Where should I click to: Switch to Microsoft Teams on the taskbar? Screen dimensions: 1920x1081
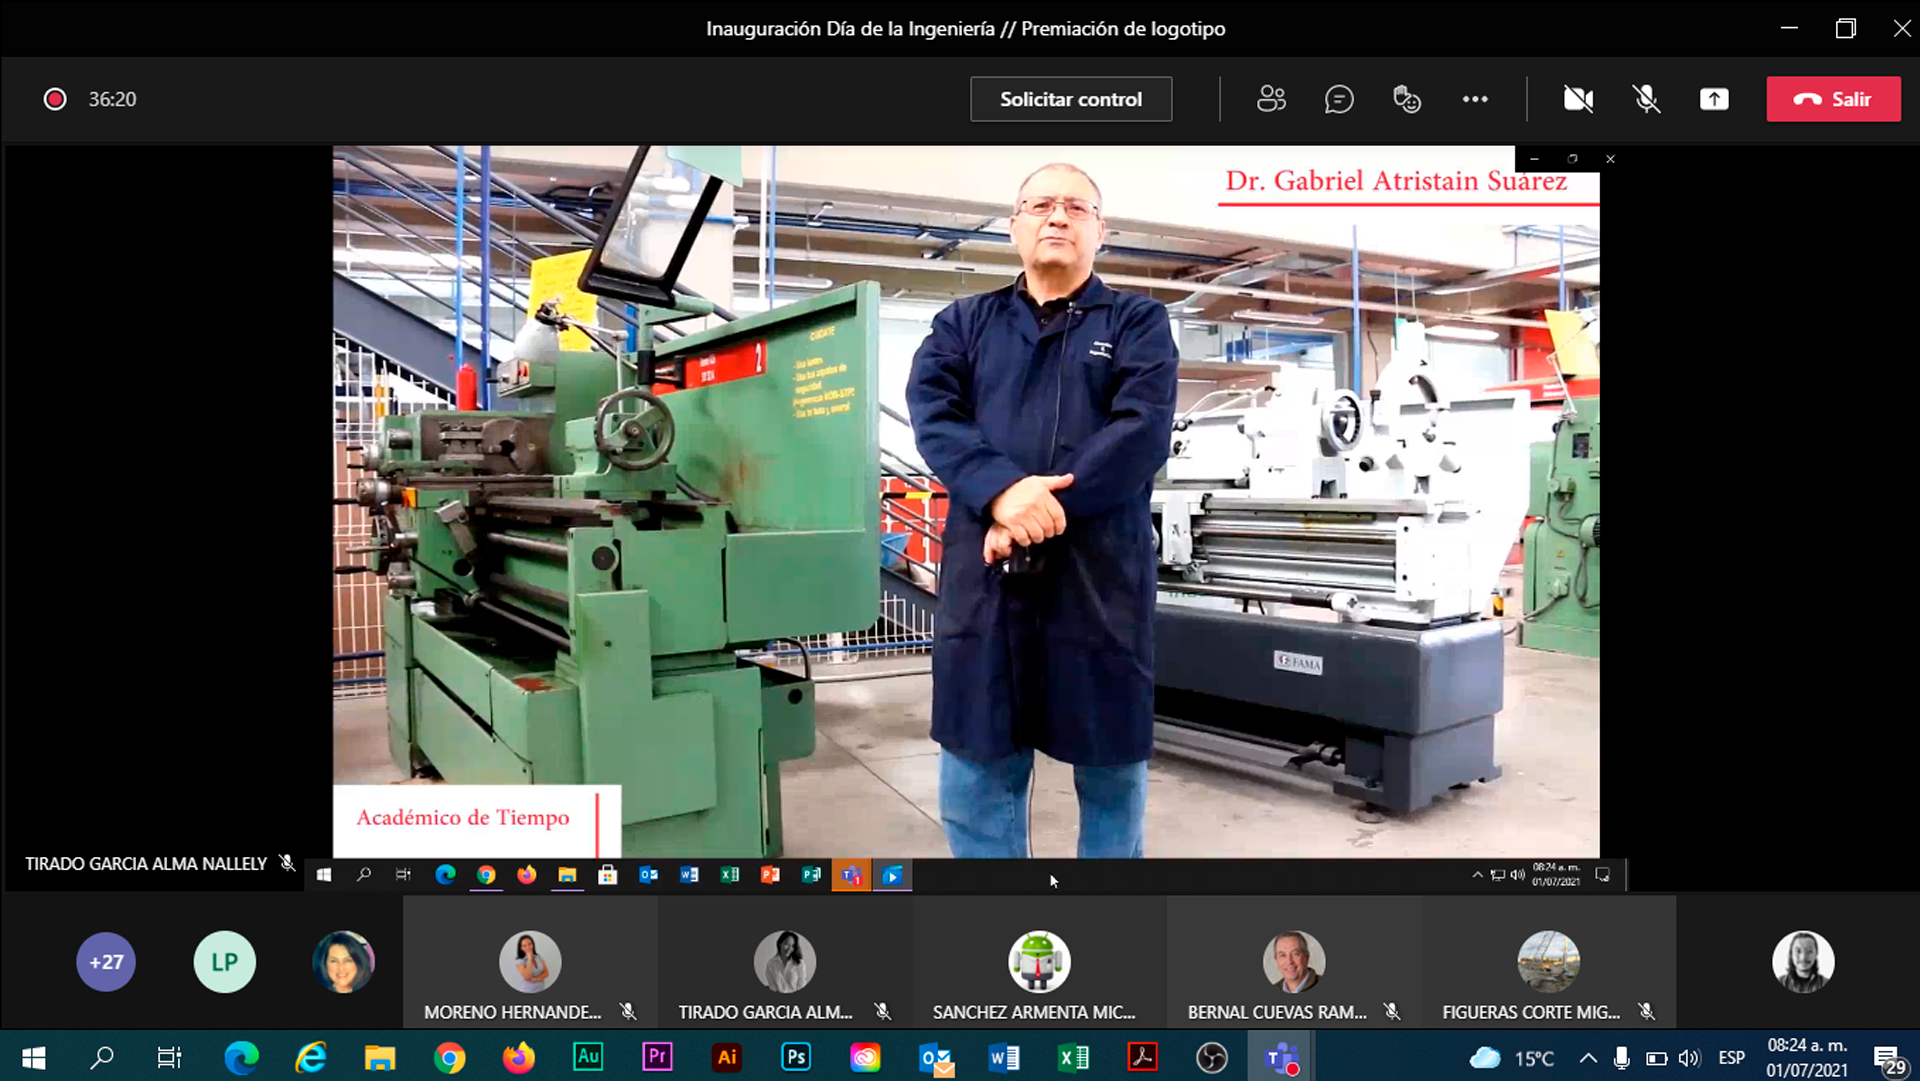(x=1281, y=1057)
